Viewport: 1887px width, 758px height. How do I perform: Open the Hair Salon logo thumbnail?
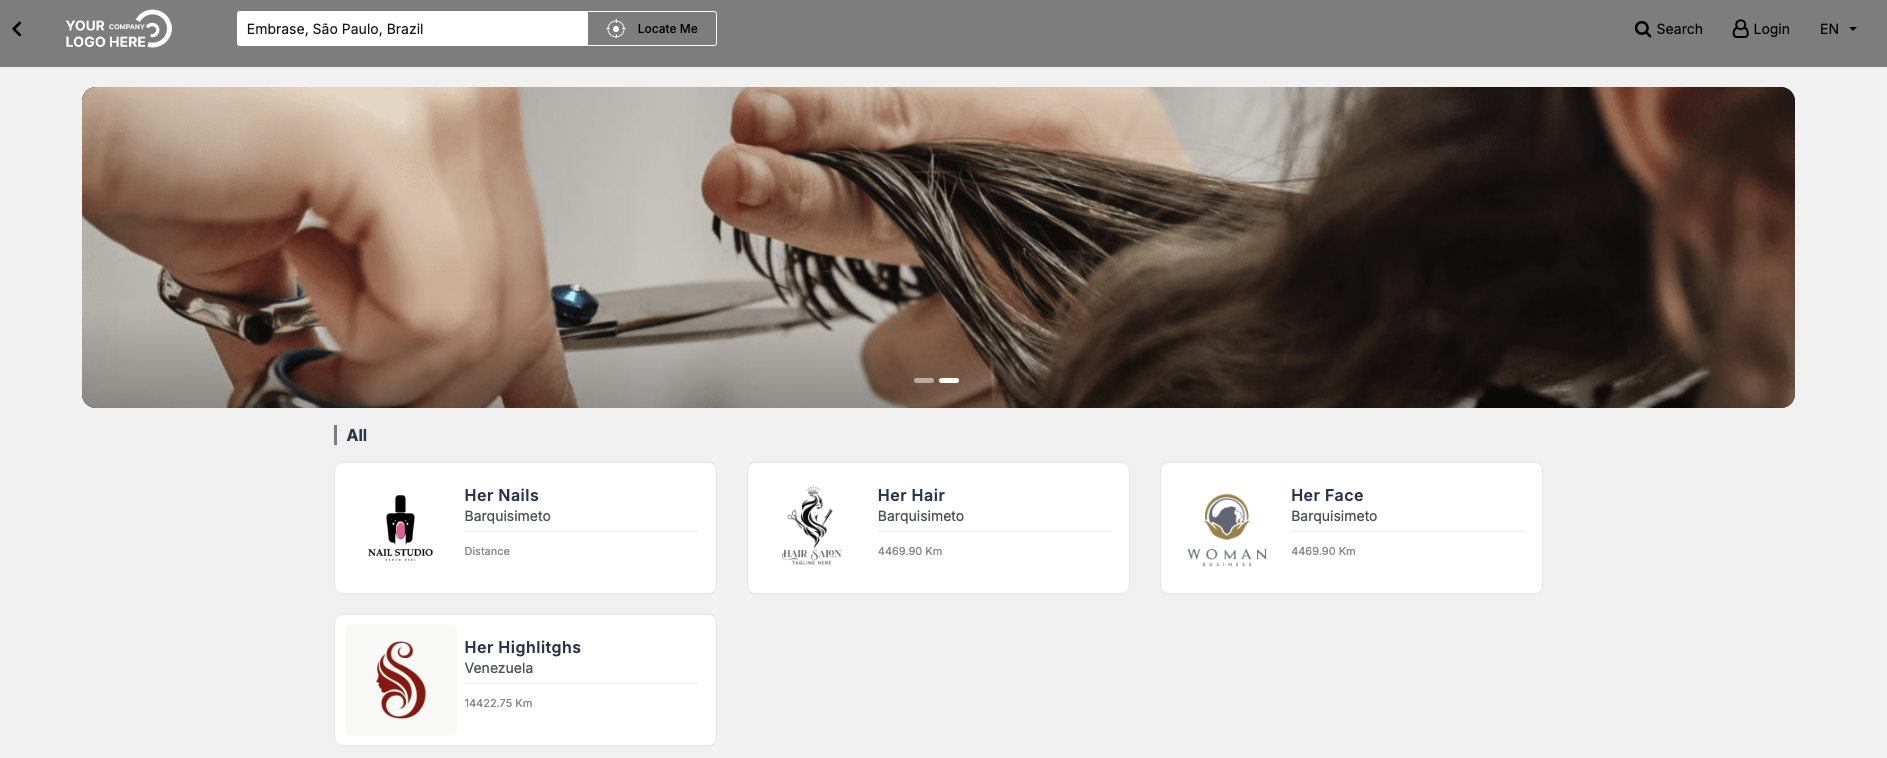pyautogui.click(x=812, y=527)
